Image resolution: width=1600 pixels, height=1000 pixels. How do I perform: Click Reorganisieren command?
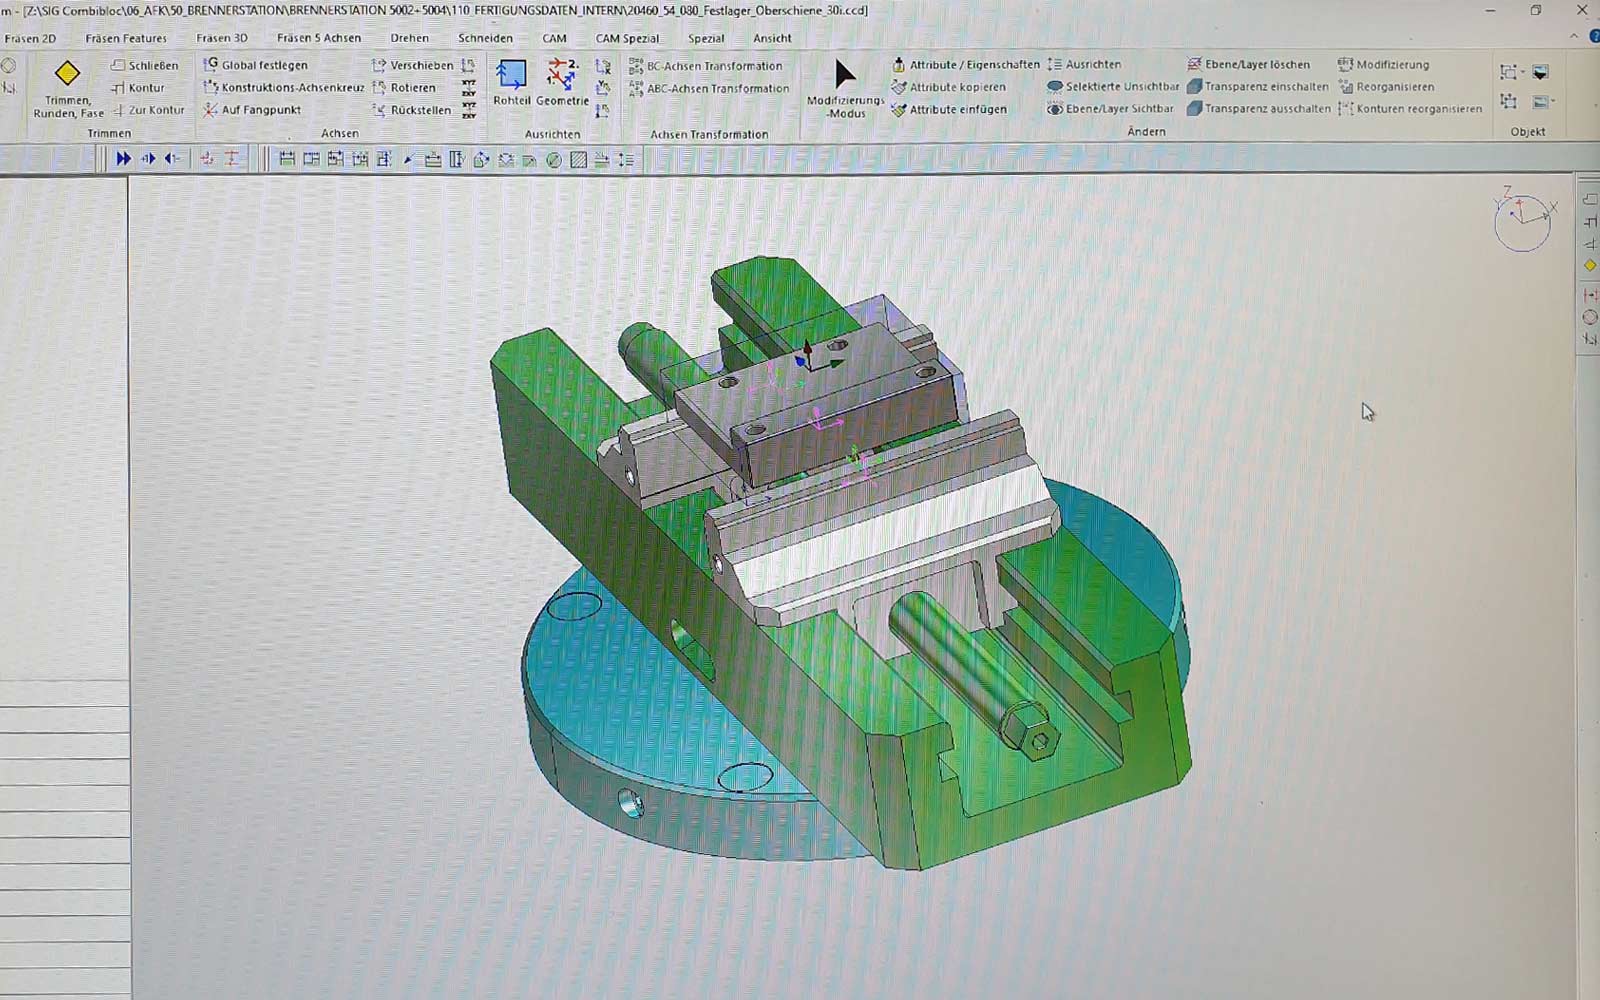[1385, 86]
